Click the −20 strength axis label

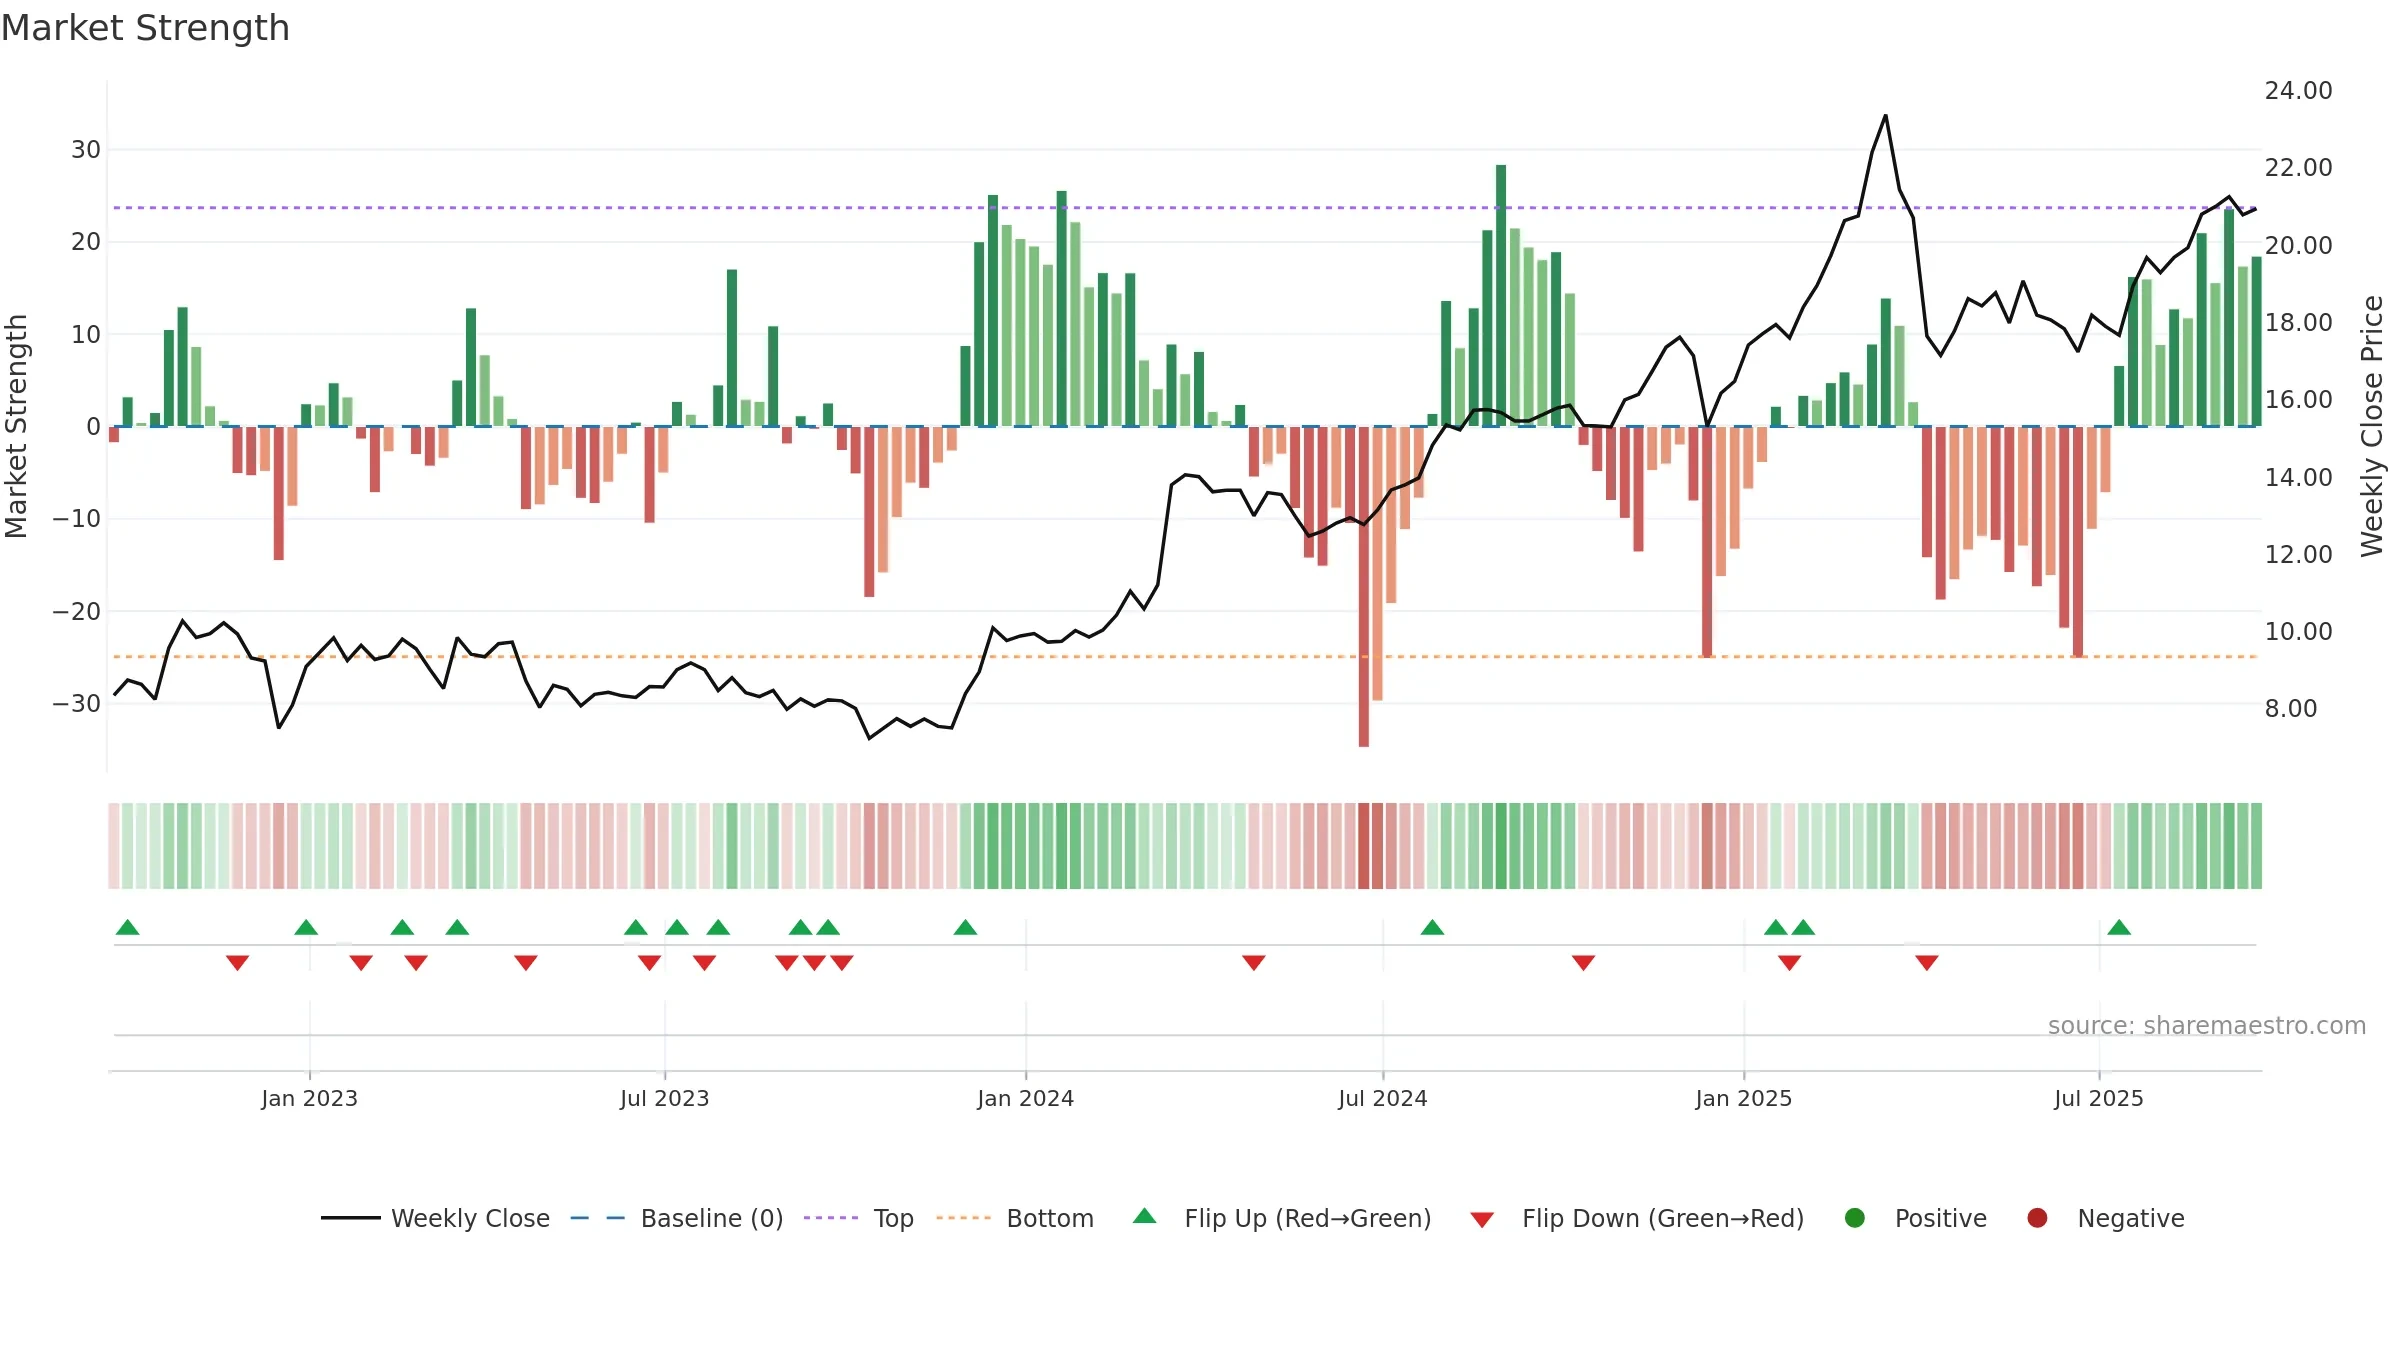pos(77,611)
